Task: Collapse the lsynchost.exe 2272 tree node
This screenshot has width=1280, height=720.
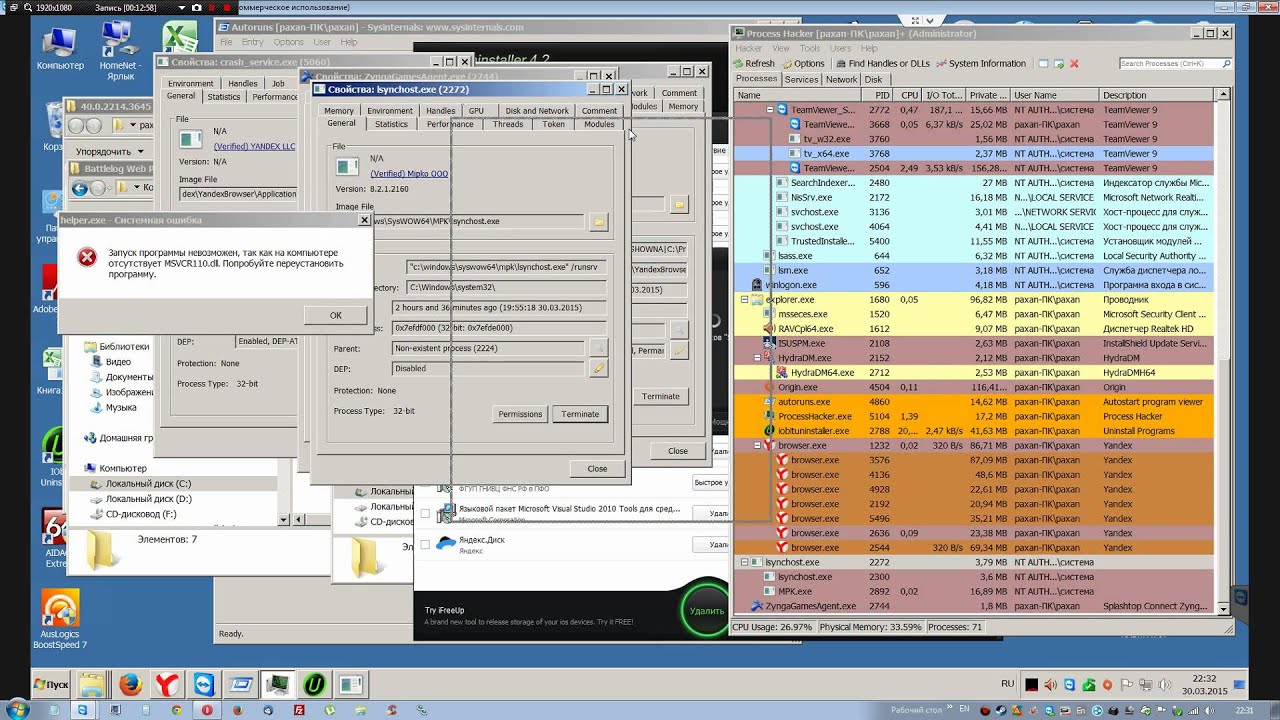Action: click(x=744, y=562)
